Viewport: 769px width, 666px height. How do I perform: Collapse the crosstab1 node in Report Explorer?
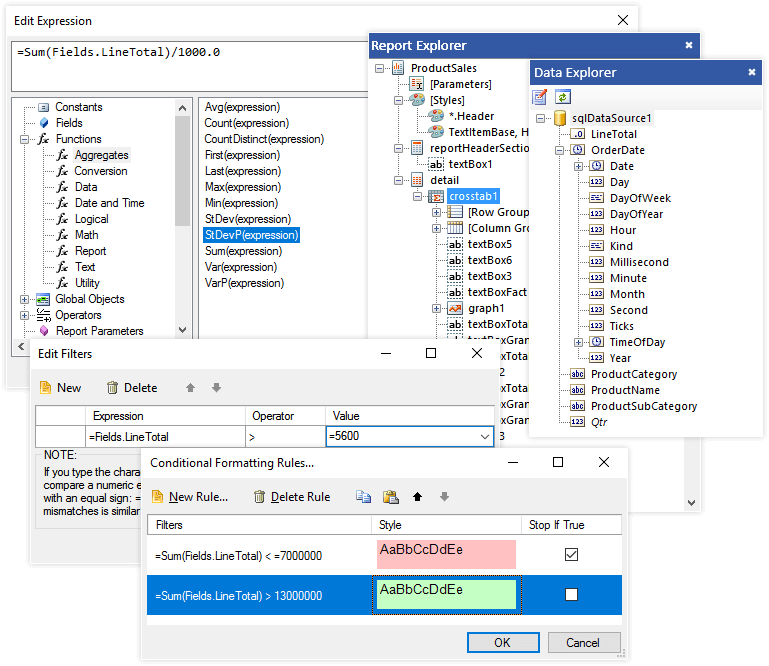(417, 197)
